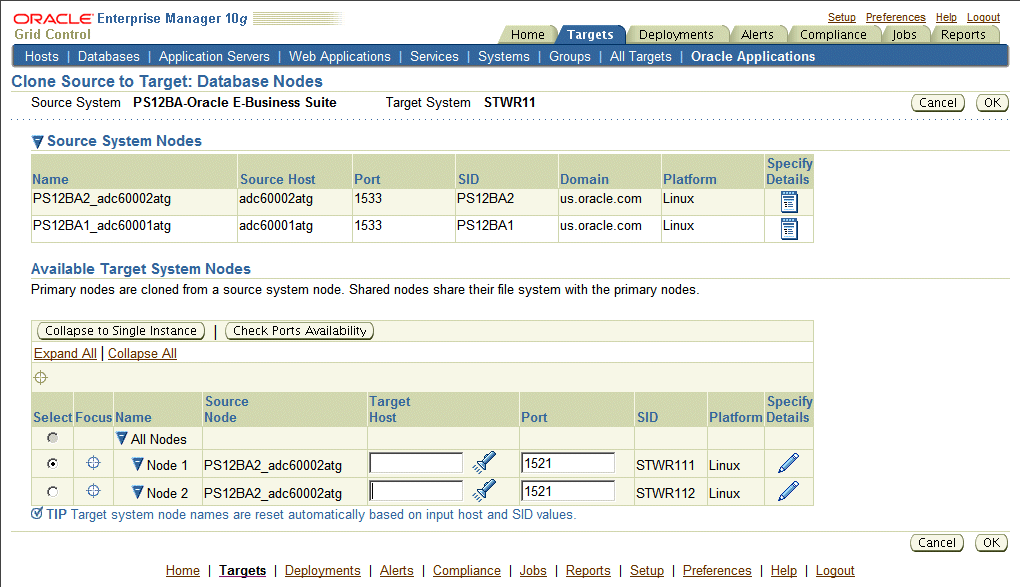Click the footer Jobs link
This screenshot has width=1020, height=587.
coord(533,571)
